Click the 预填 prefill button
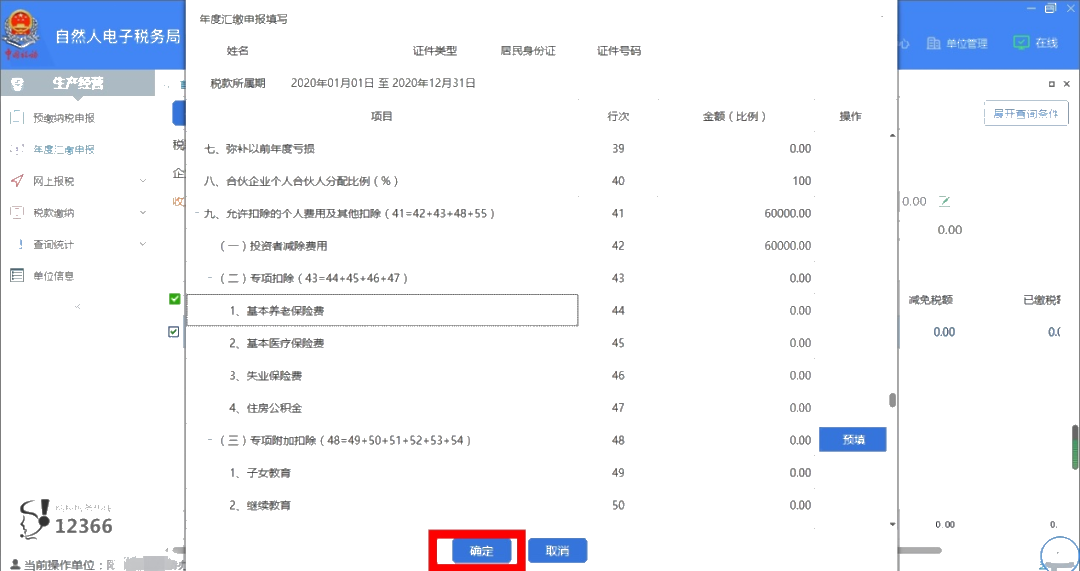This screenshot has width=1080, height=571. coord(853,440)
